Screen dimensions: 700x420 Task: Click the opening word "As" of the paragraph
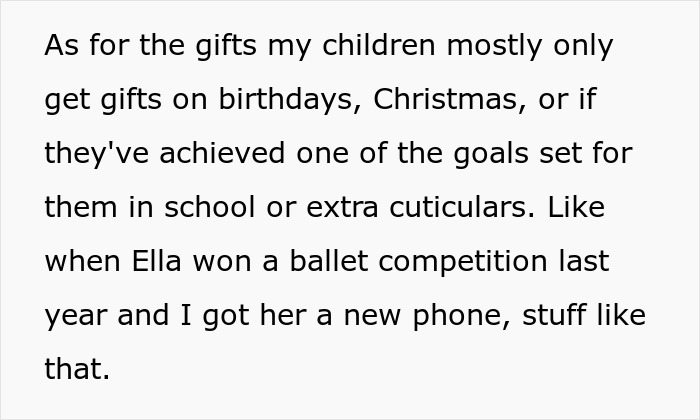click(60, 46)
